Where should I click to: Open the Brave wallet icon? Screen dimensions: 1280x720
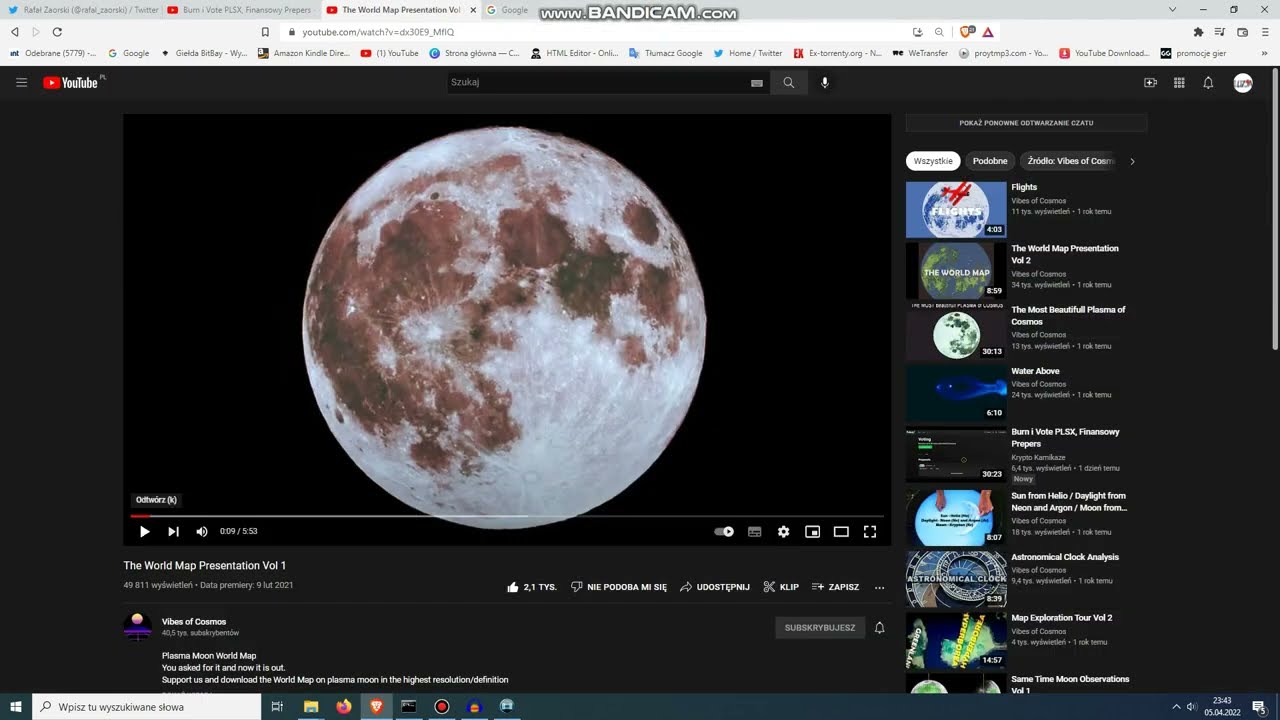tap(1242, 32)
